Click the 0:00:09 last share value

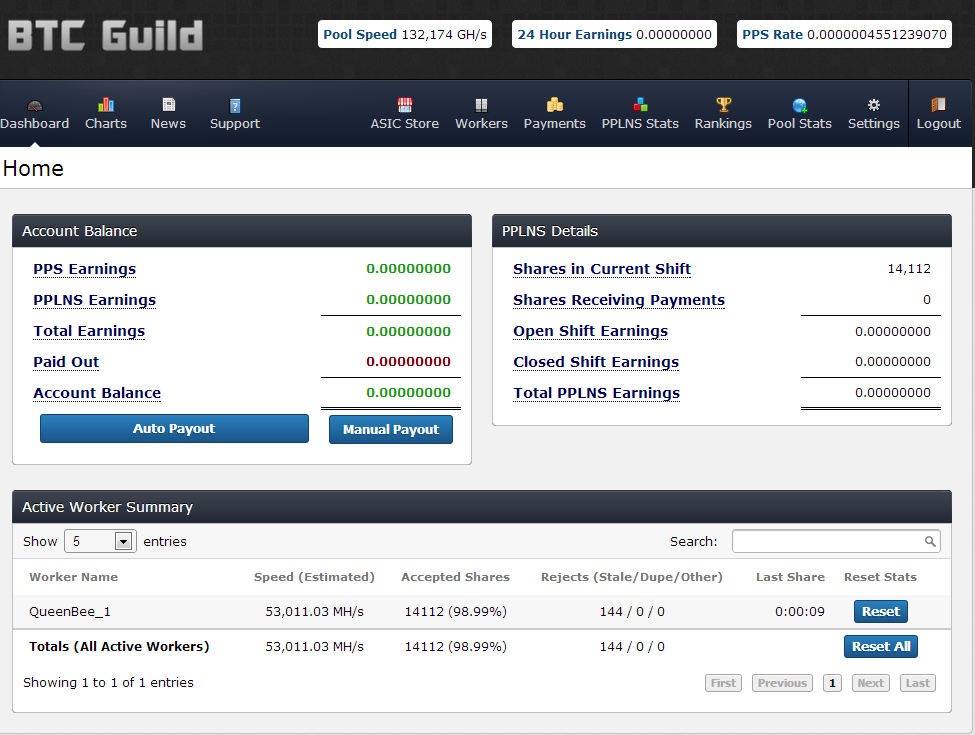tap(800, 612)
